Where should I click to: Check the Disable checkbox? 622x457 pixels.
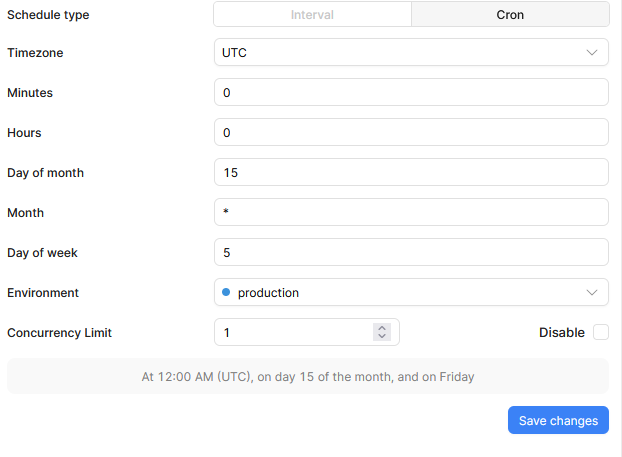(601, 332)
